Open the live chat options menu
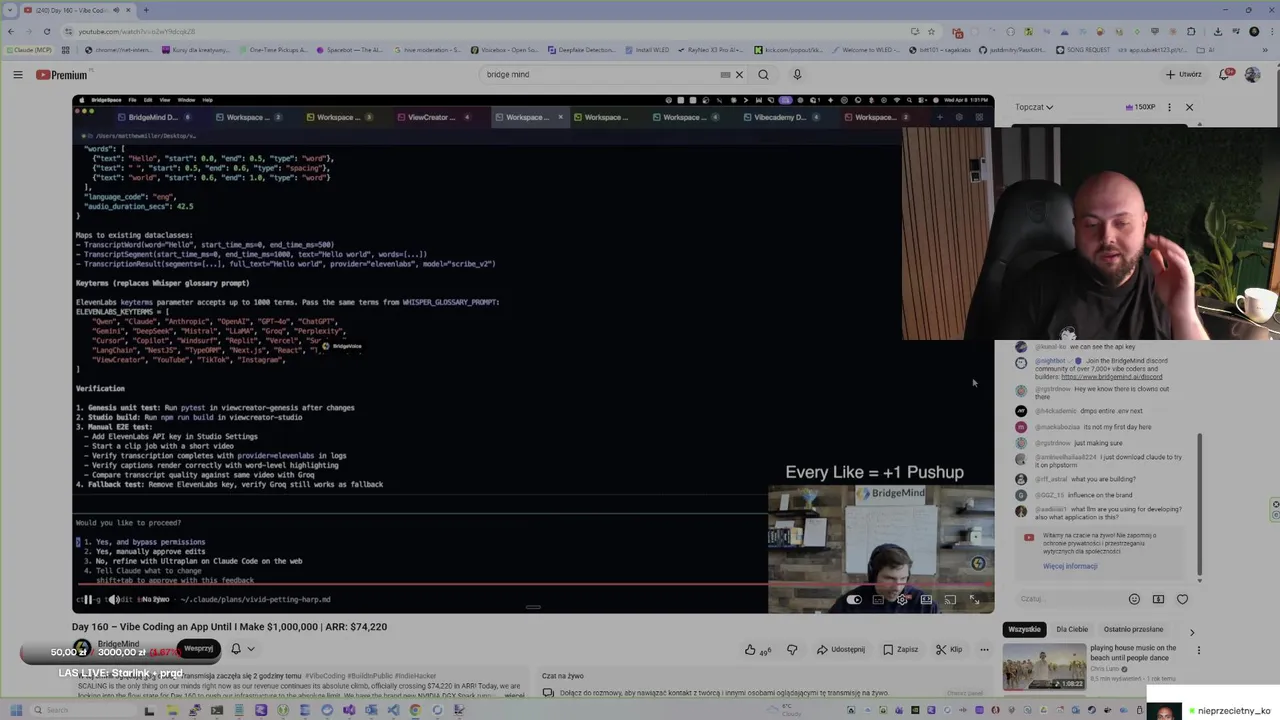This screenshot has height=720, width=1280. pyautogui.click(x=1169, y=107)
